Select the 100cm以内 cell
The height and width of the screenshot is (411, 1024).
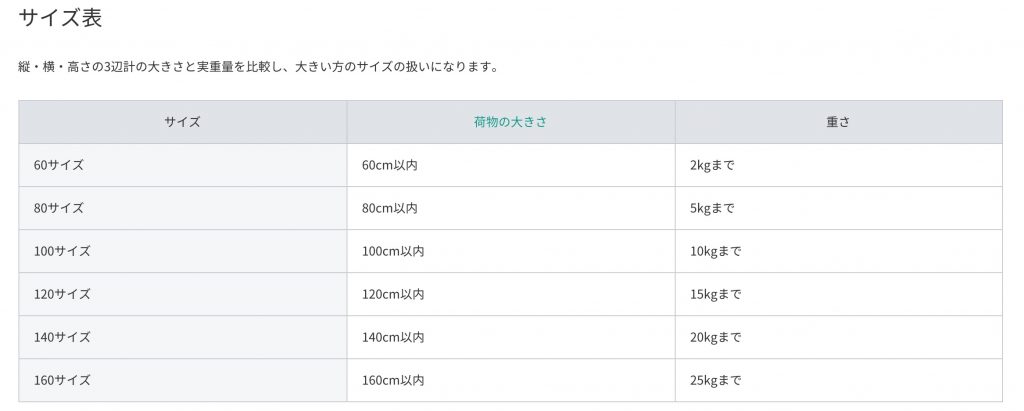511,252
